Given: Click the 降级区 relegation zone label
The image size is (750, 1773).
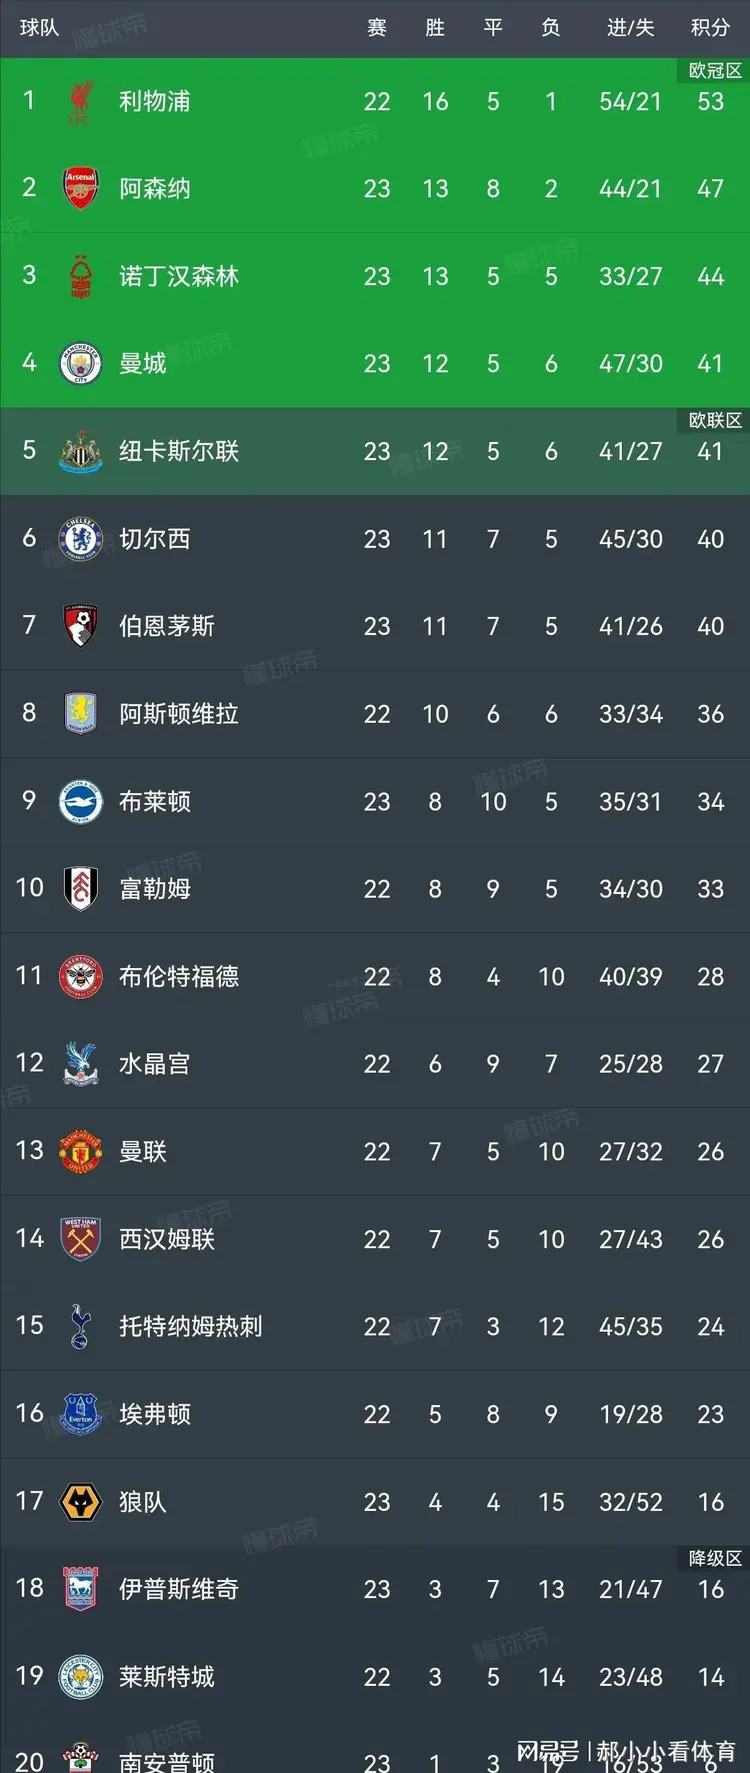Looking at the screenshot, I should [715, 1558].
